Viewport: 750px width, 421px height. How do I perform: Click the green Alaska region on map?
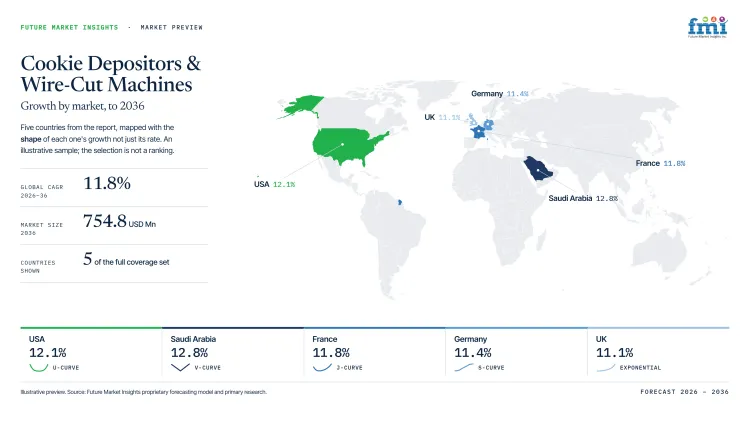(x=301, y=106)
